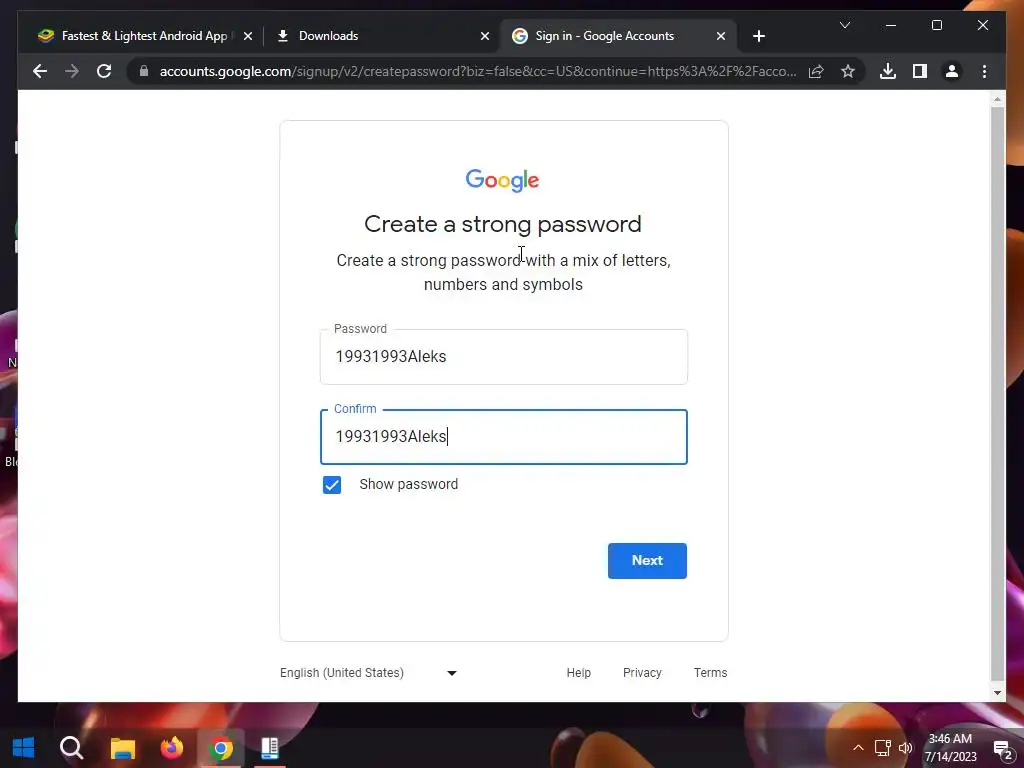Open Chrome downloads tray icon
The height and width of the screenshot is (768, 1024).
(888, 71)
